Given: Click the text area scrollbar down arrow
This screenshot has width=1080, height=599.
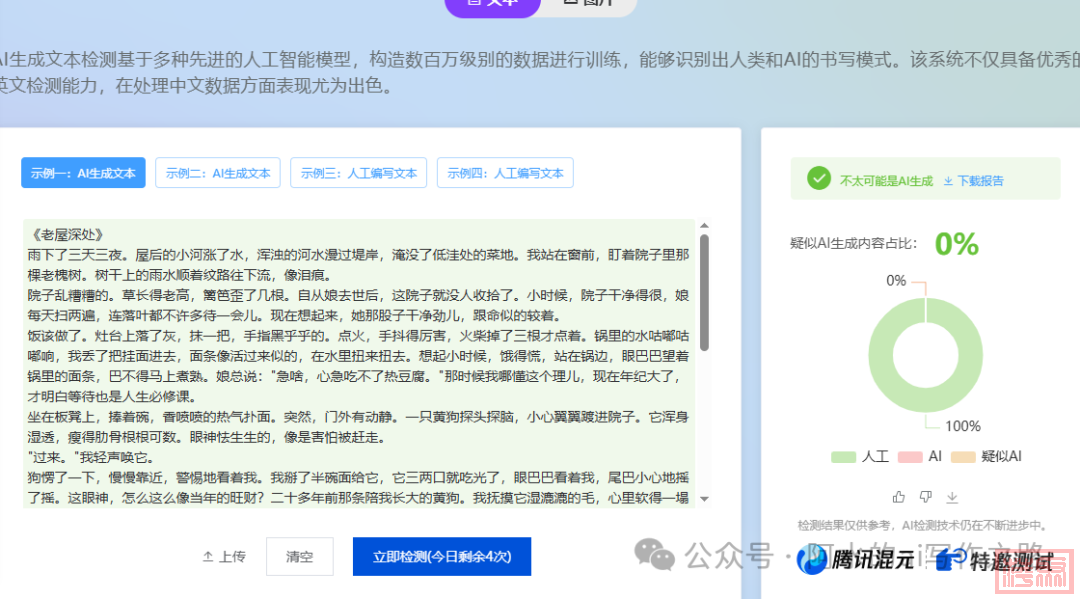Looking at the screenshot, I should 704,498.
